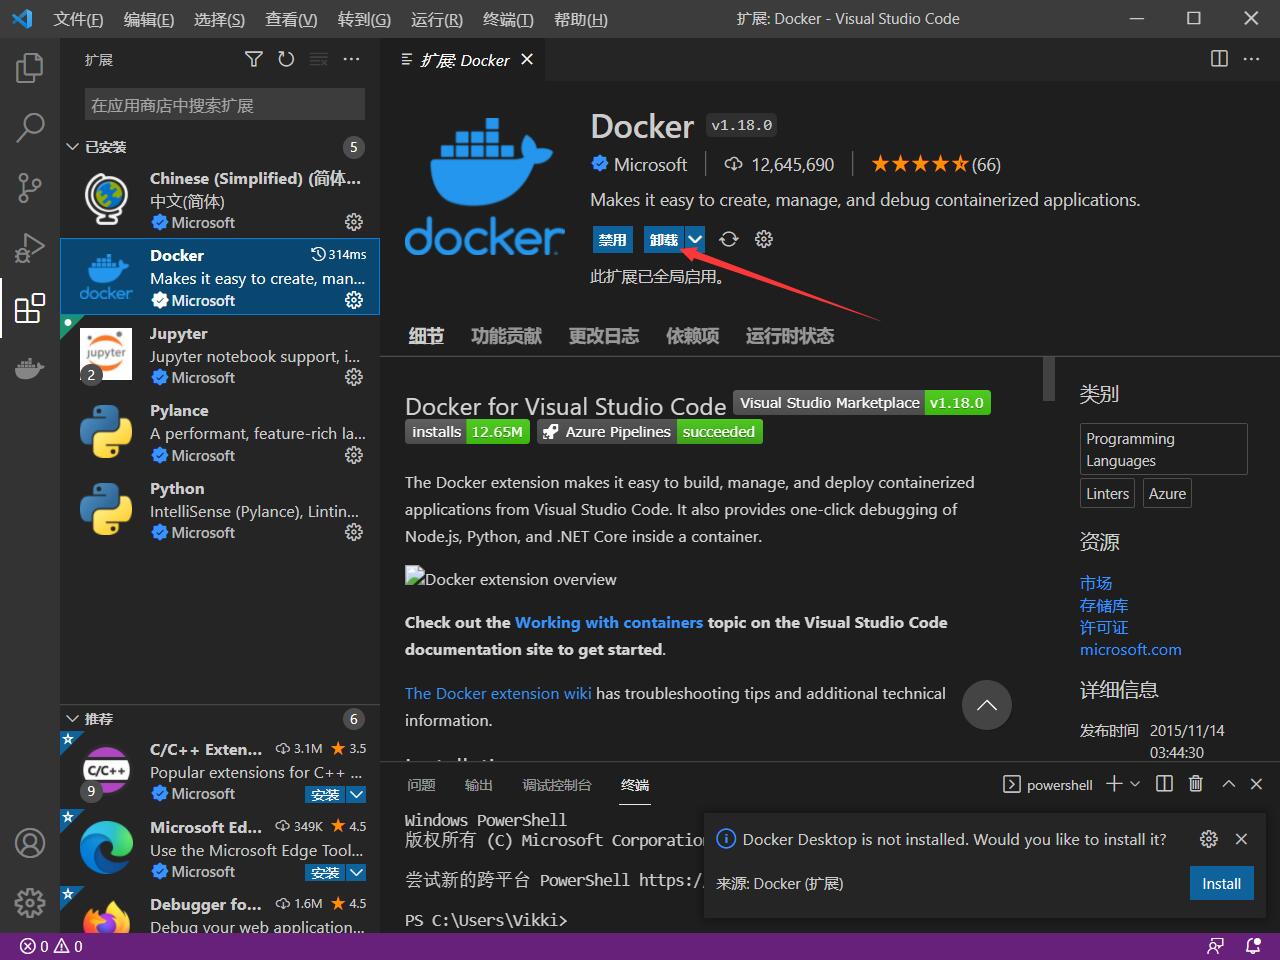Viewport: 1280px width, 960px height.
Task: Open notification settings gear
Action: pyautogui.click(x=1209, y=839)
